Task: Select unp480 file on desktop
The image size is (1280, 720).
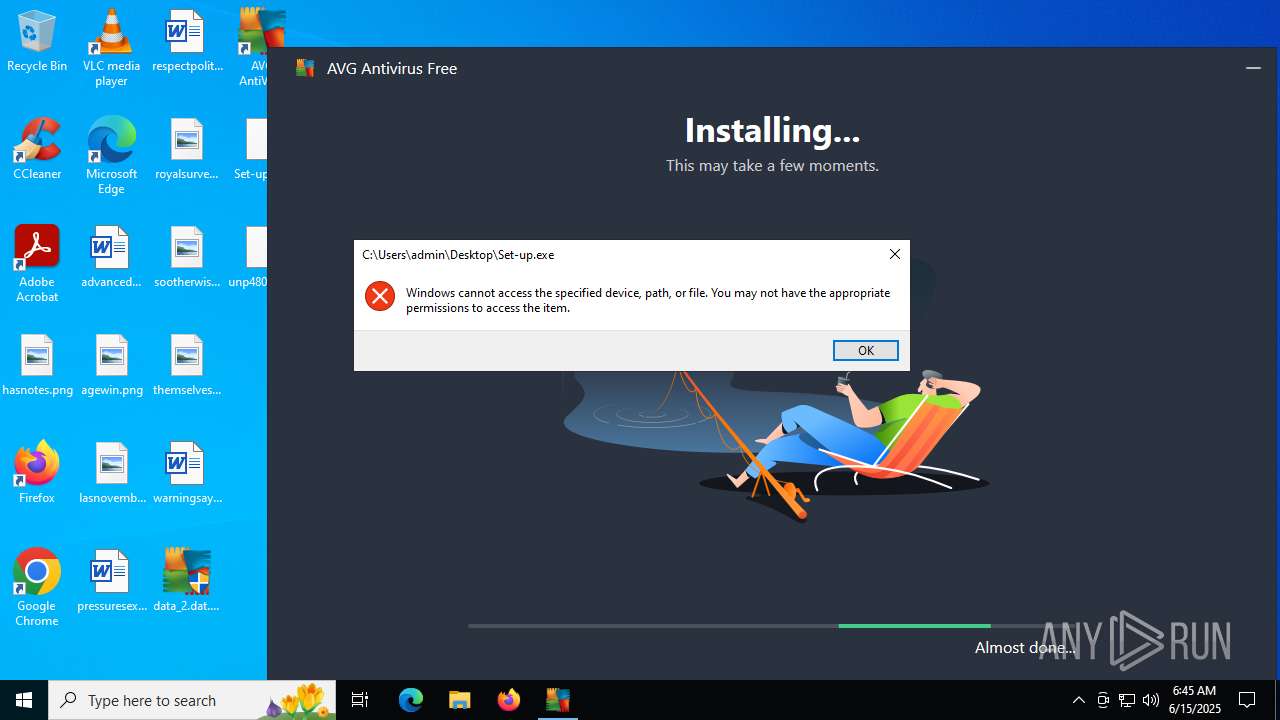Action: (x=250, y=258)
